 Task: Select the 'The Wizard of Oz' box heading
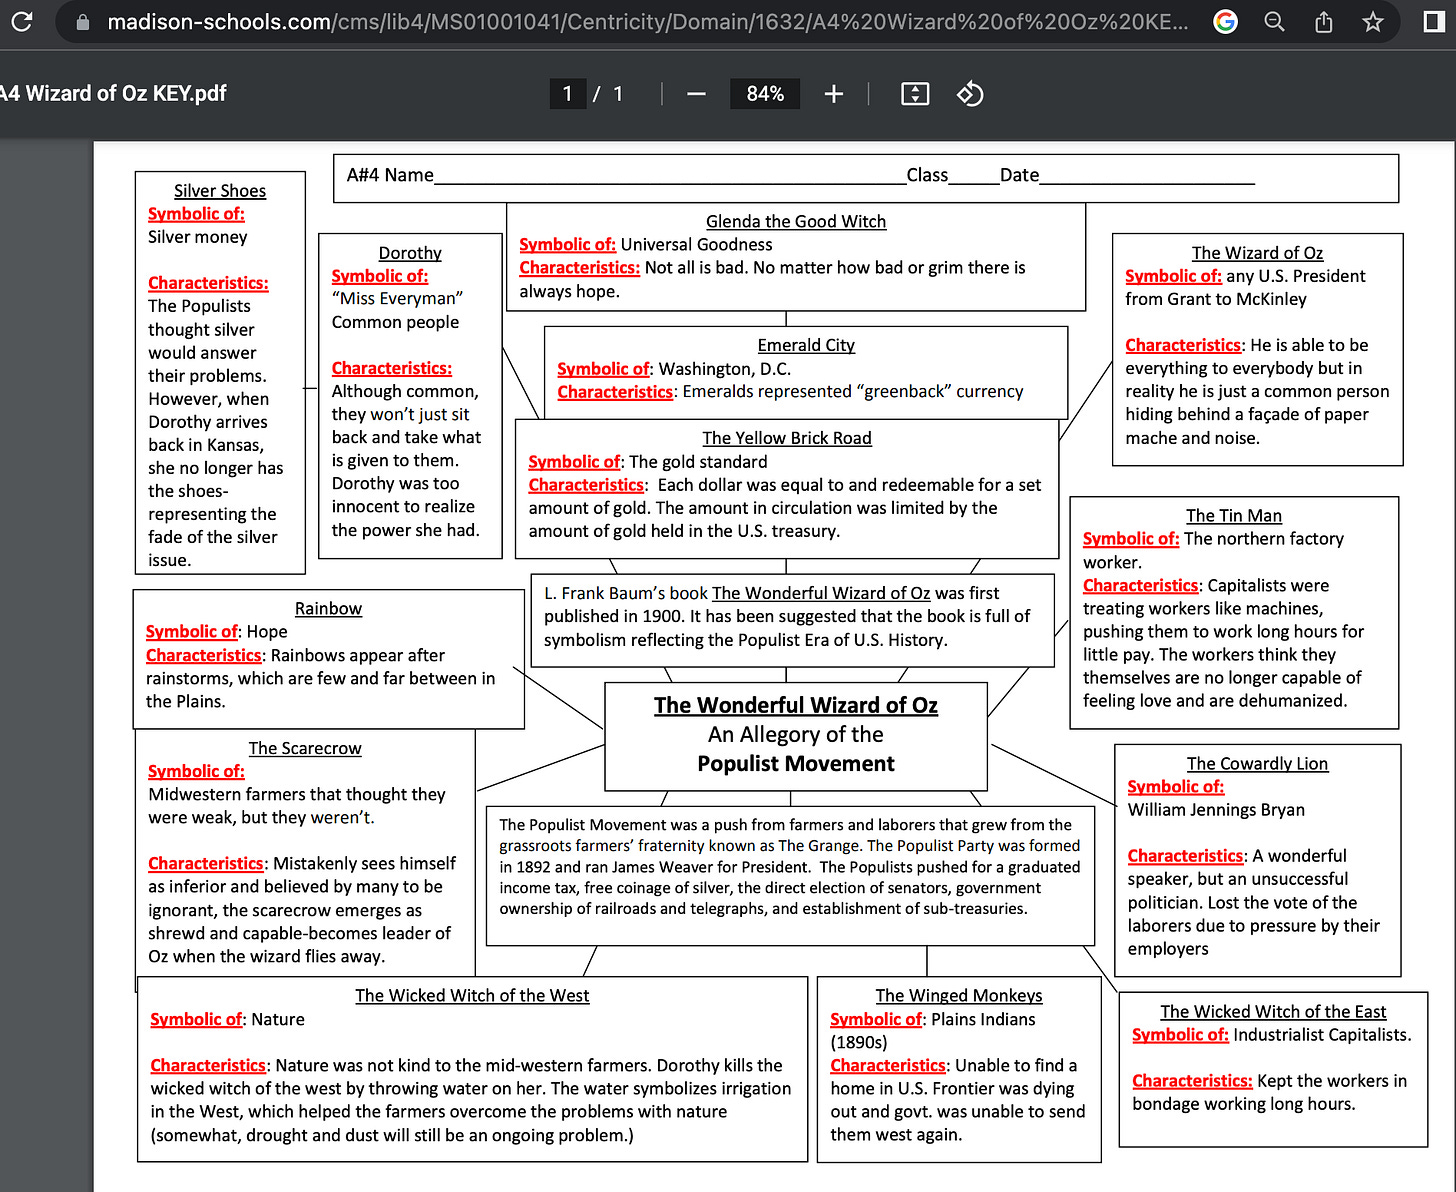click(1257, 253)
